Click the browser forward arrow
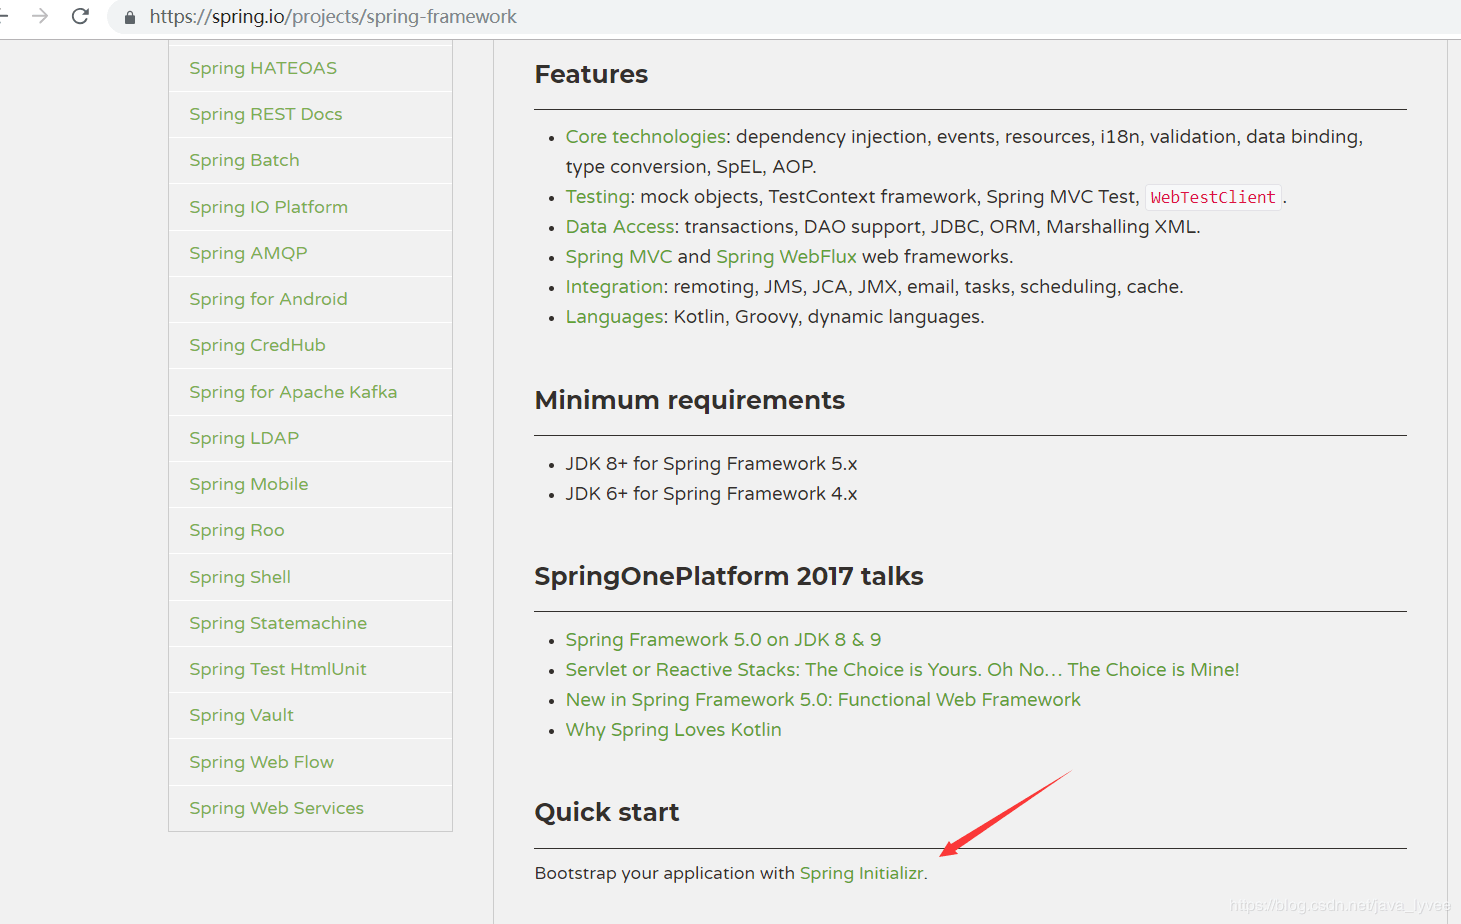This screenshot has height=924, width=1461. click(x=40, y=16)
